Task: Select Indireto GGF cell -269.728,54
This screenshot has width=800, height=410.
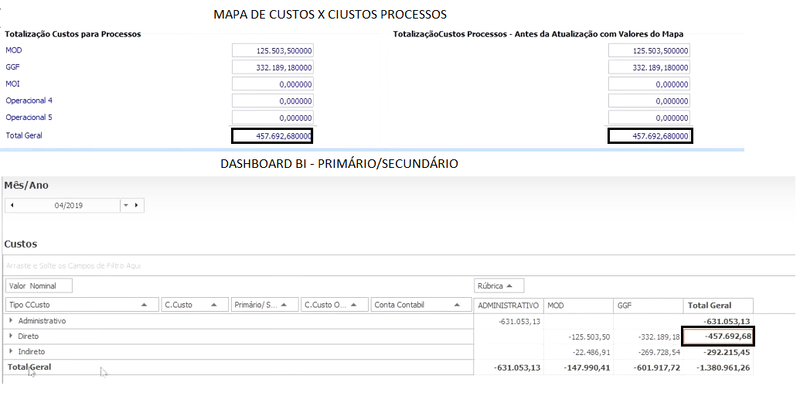Action: (x=648, y=352)
